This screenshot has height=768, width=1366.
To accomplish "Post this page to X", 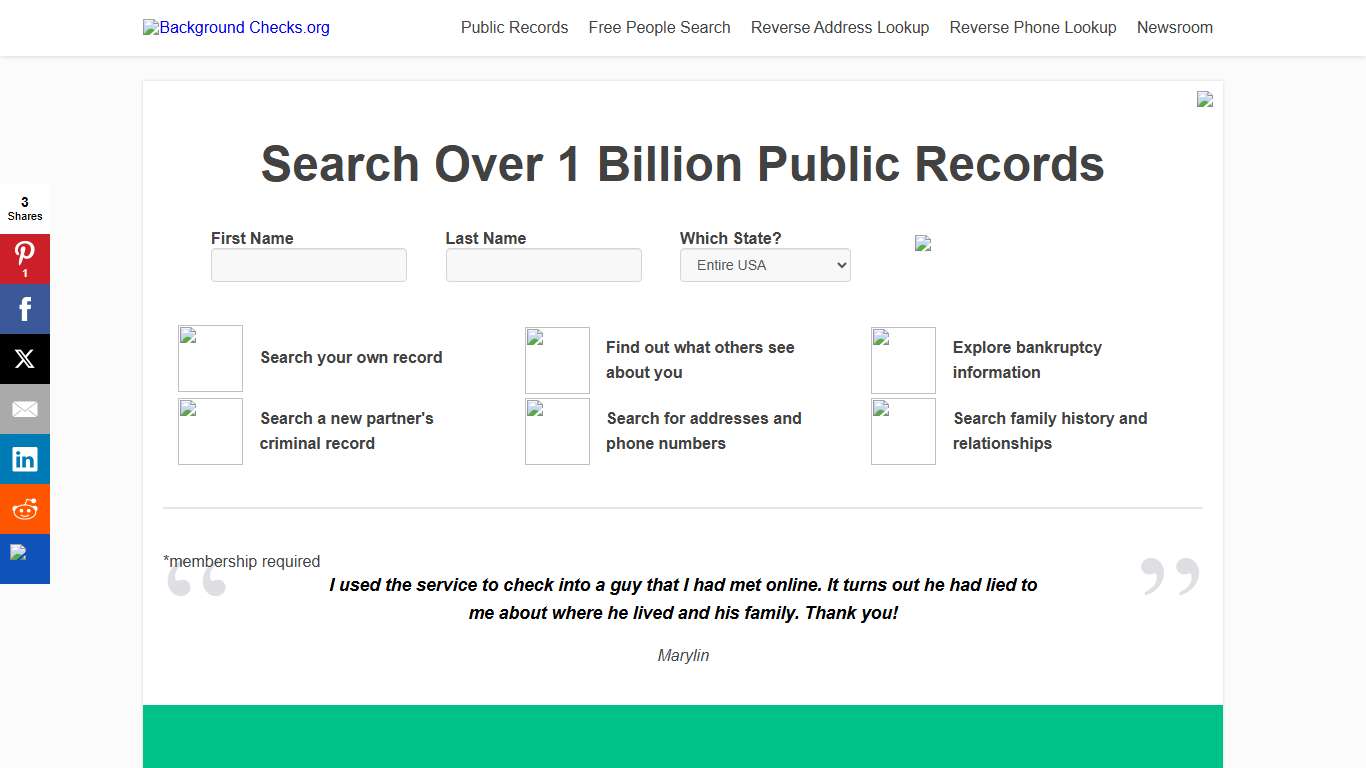I will 25,358.
